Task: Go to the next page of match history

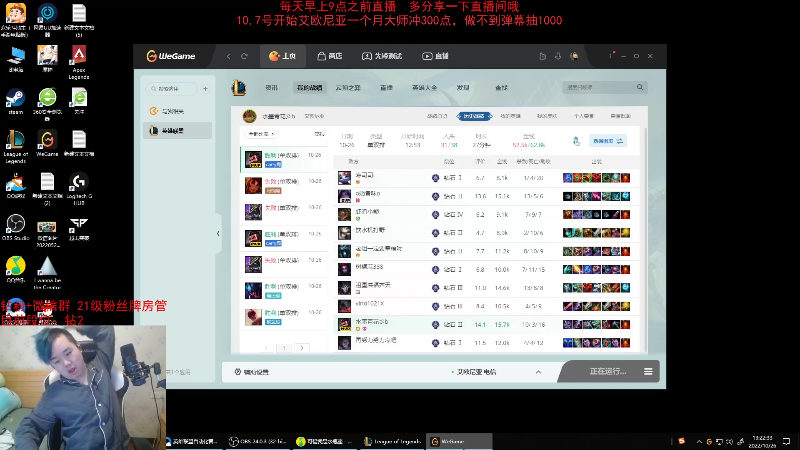Action: click(302, 348)
